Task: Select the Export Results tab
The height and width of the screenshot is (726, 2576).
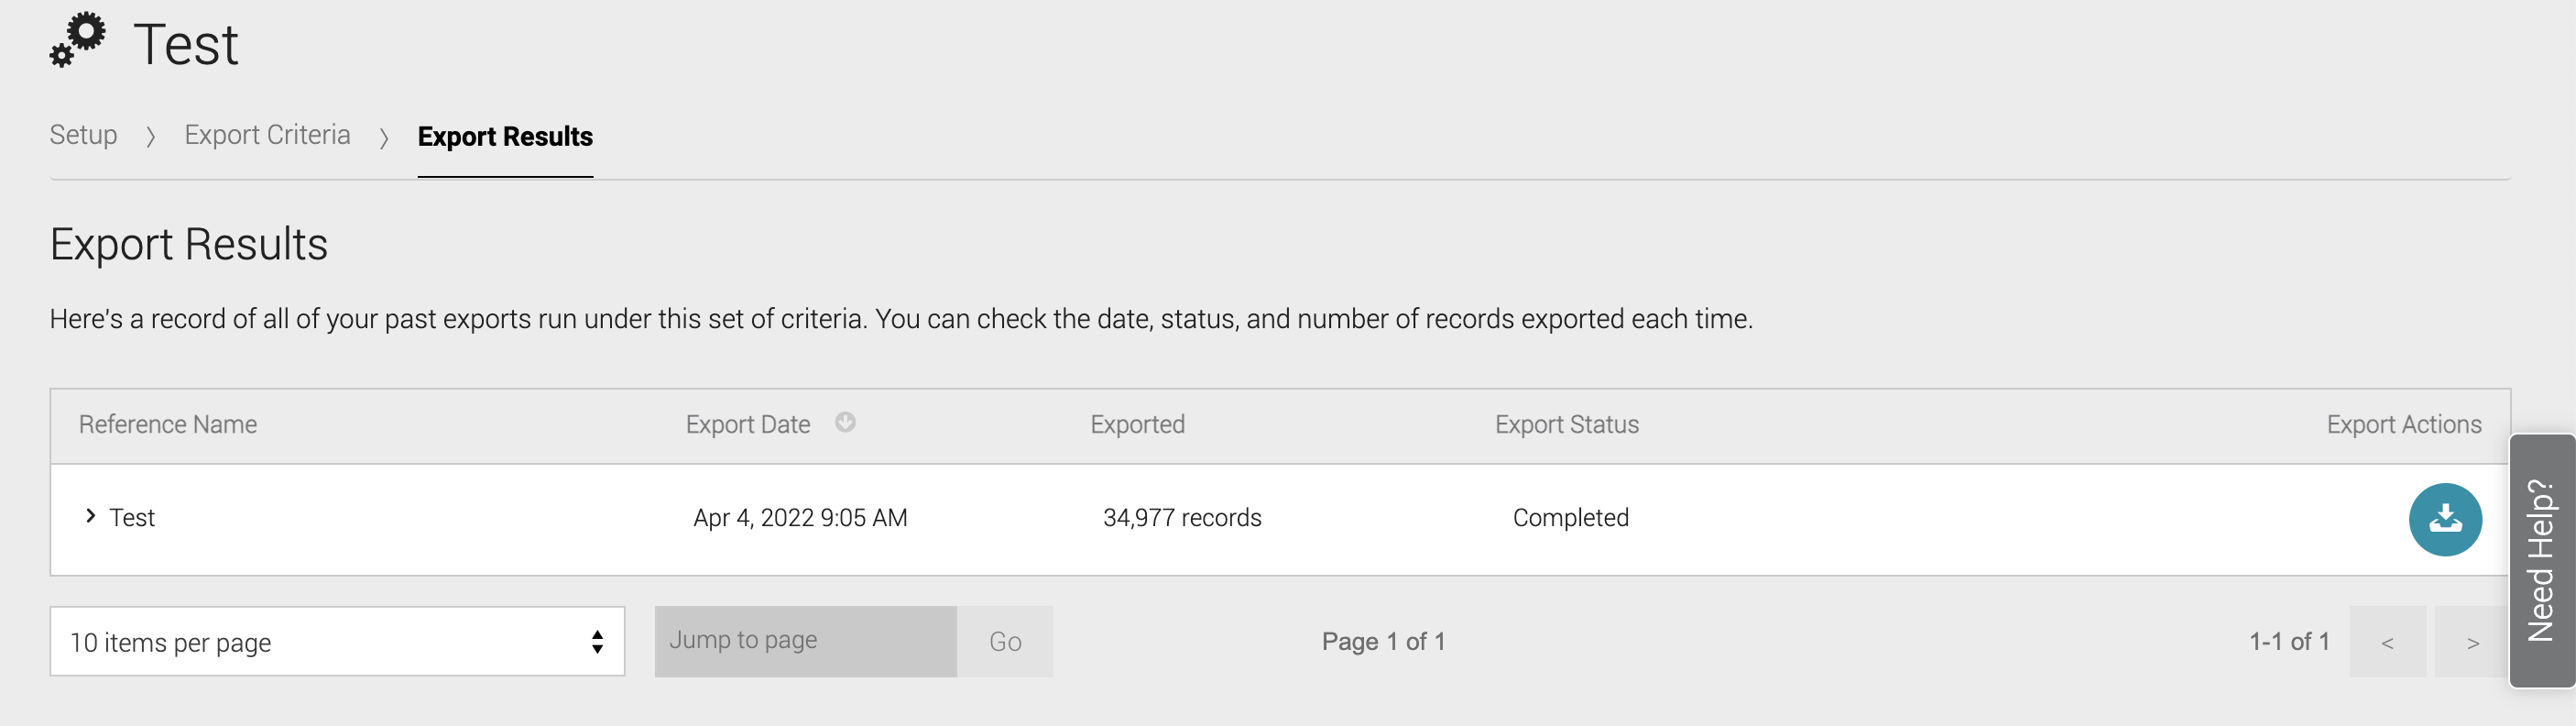Action: (505, 136)
